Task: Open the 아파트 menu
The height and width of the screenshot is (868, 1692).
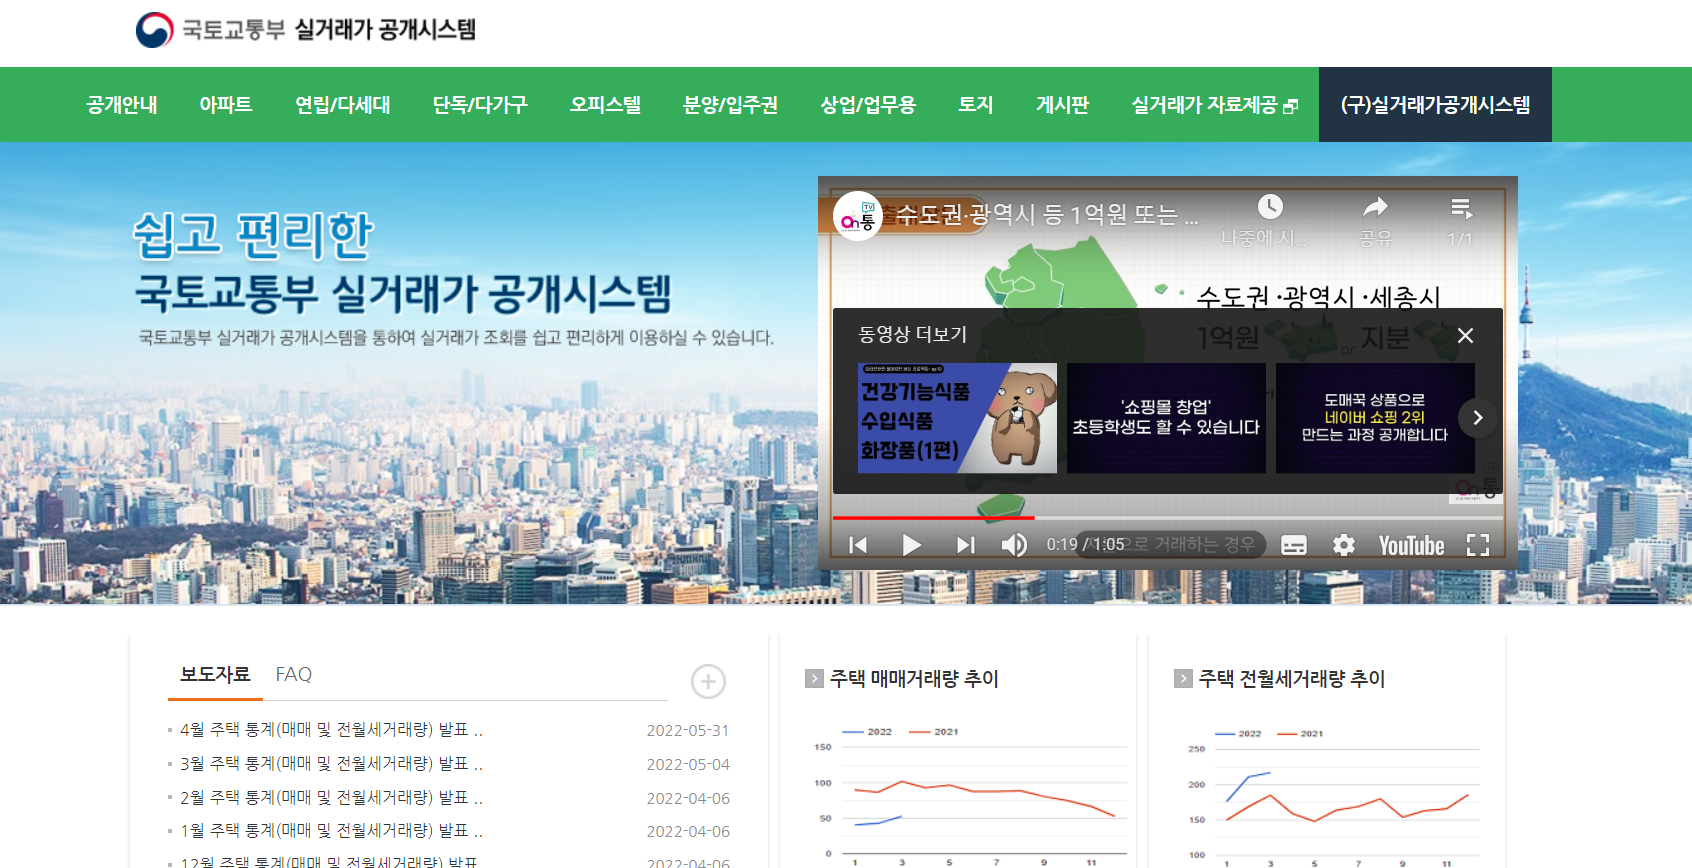Action: tap(226, 105)
